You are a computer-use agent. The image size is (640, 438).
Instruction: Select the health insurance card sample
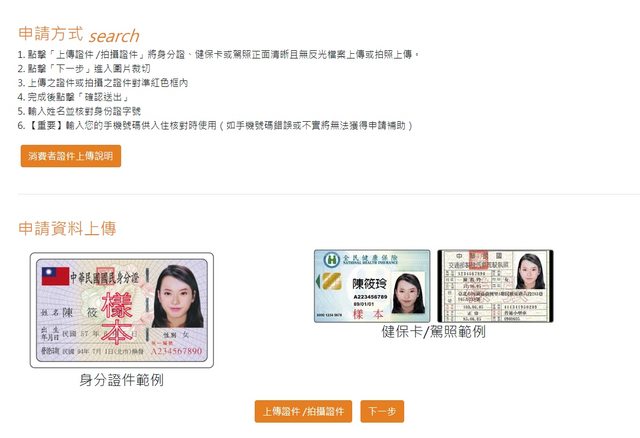[x=372, y=286]
